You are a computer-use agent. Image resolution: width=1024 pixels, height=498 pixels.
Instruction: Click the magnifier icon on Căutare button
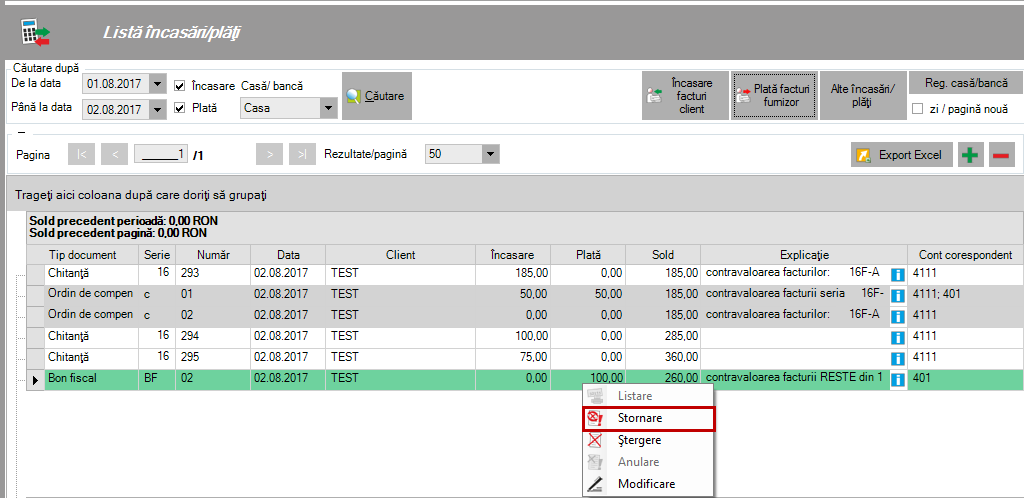click(353, 96)
